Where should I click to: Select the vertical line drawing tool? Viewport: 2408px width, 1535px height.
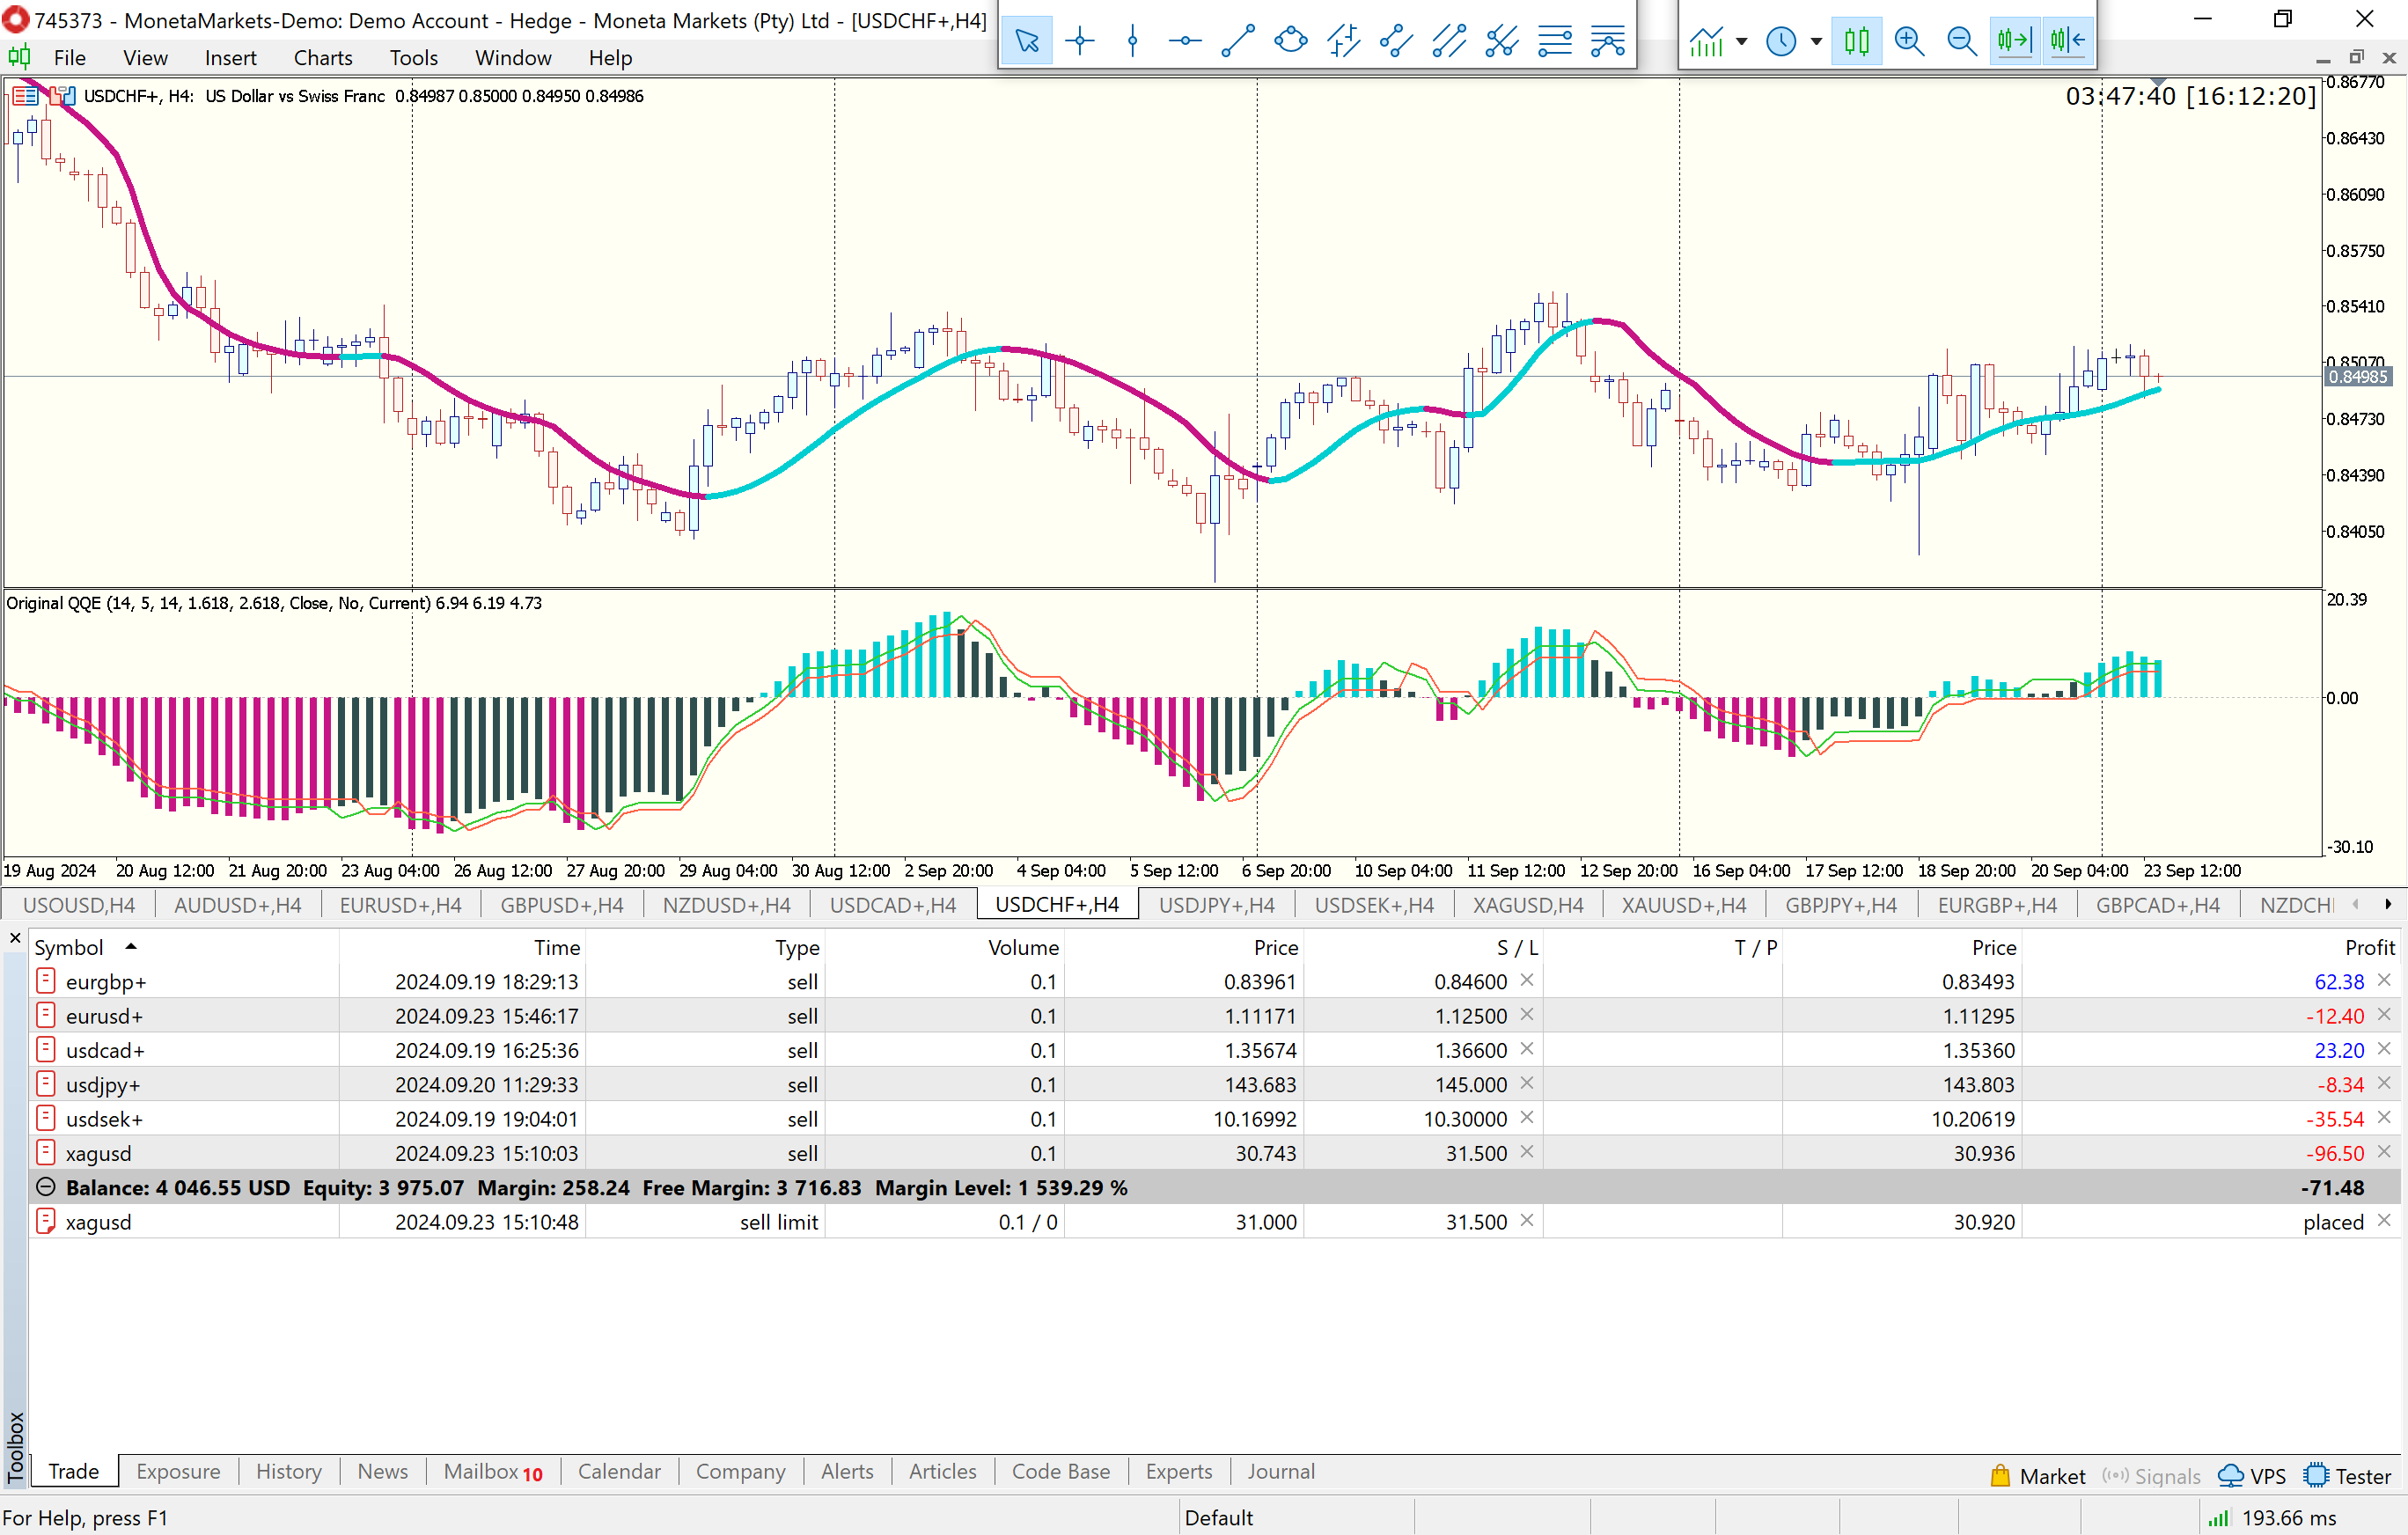click(x=1132, y=41)
